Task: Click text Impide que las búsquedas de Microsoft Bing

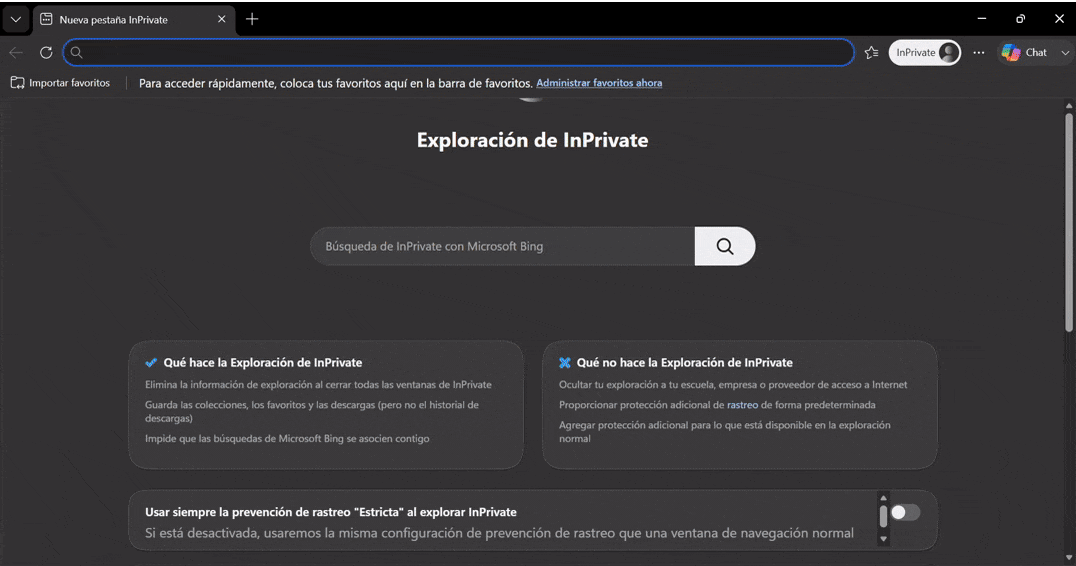Action: point(287,438)
